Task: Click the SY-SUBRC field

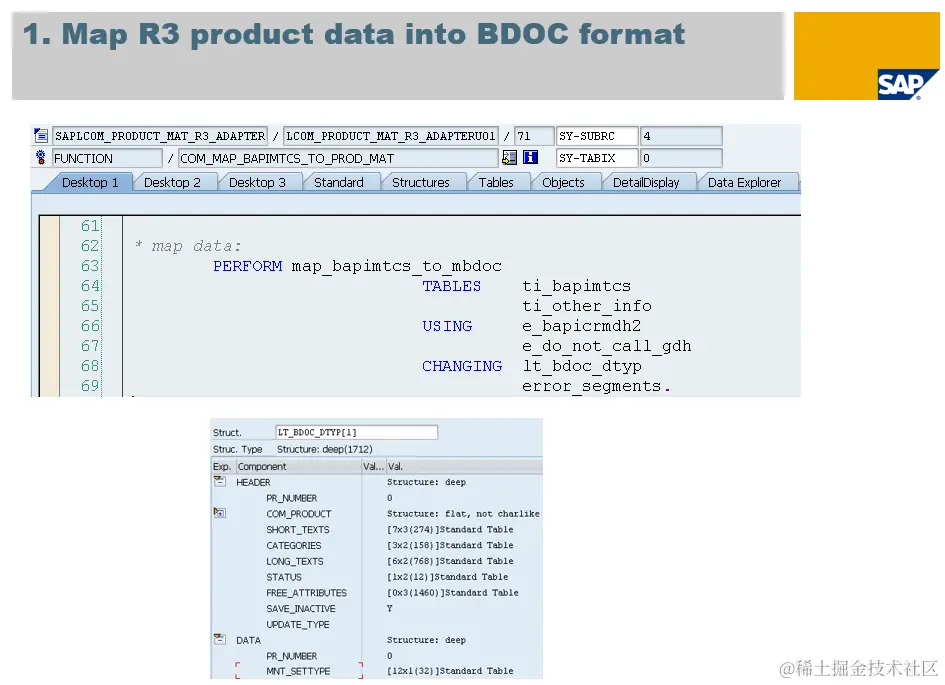Action: 597,136
